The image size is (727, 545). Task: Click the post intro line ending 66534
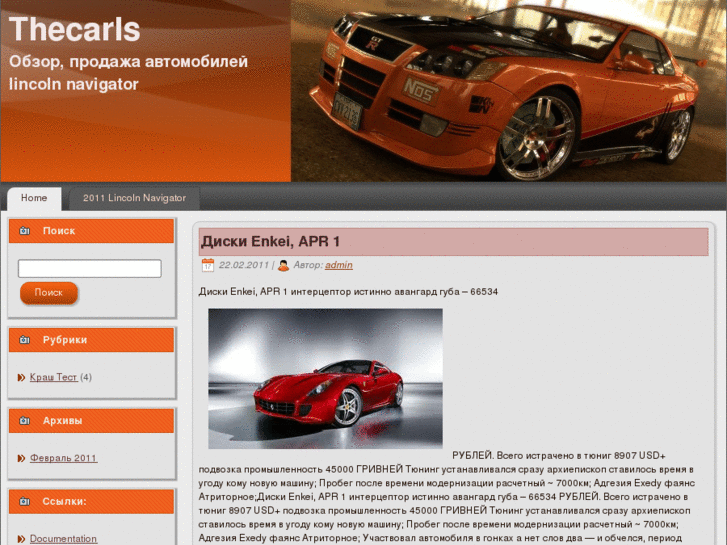(348, 292)
